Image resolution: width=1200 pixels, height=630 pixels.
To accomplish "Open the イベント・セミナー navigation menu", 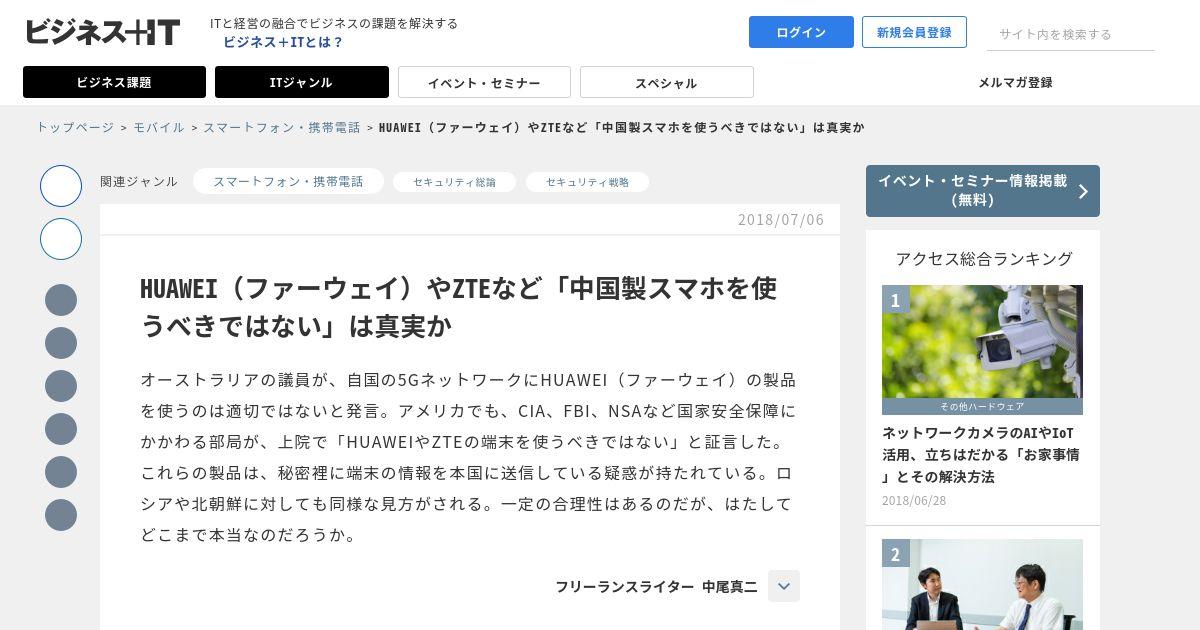I will pyautogui.click(x=484, y=82).
